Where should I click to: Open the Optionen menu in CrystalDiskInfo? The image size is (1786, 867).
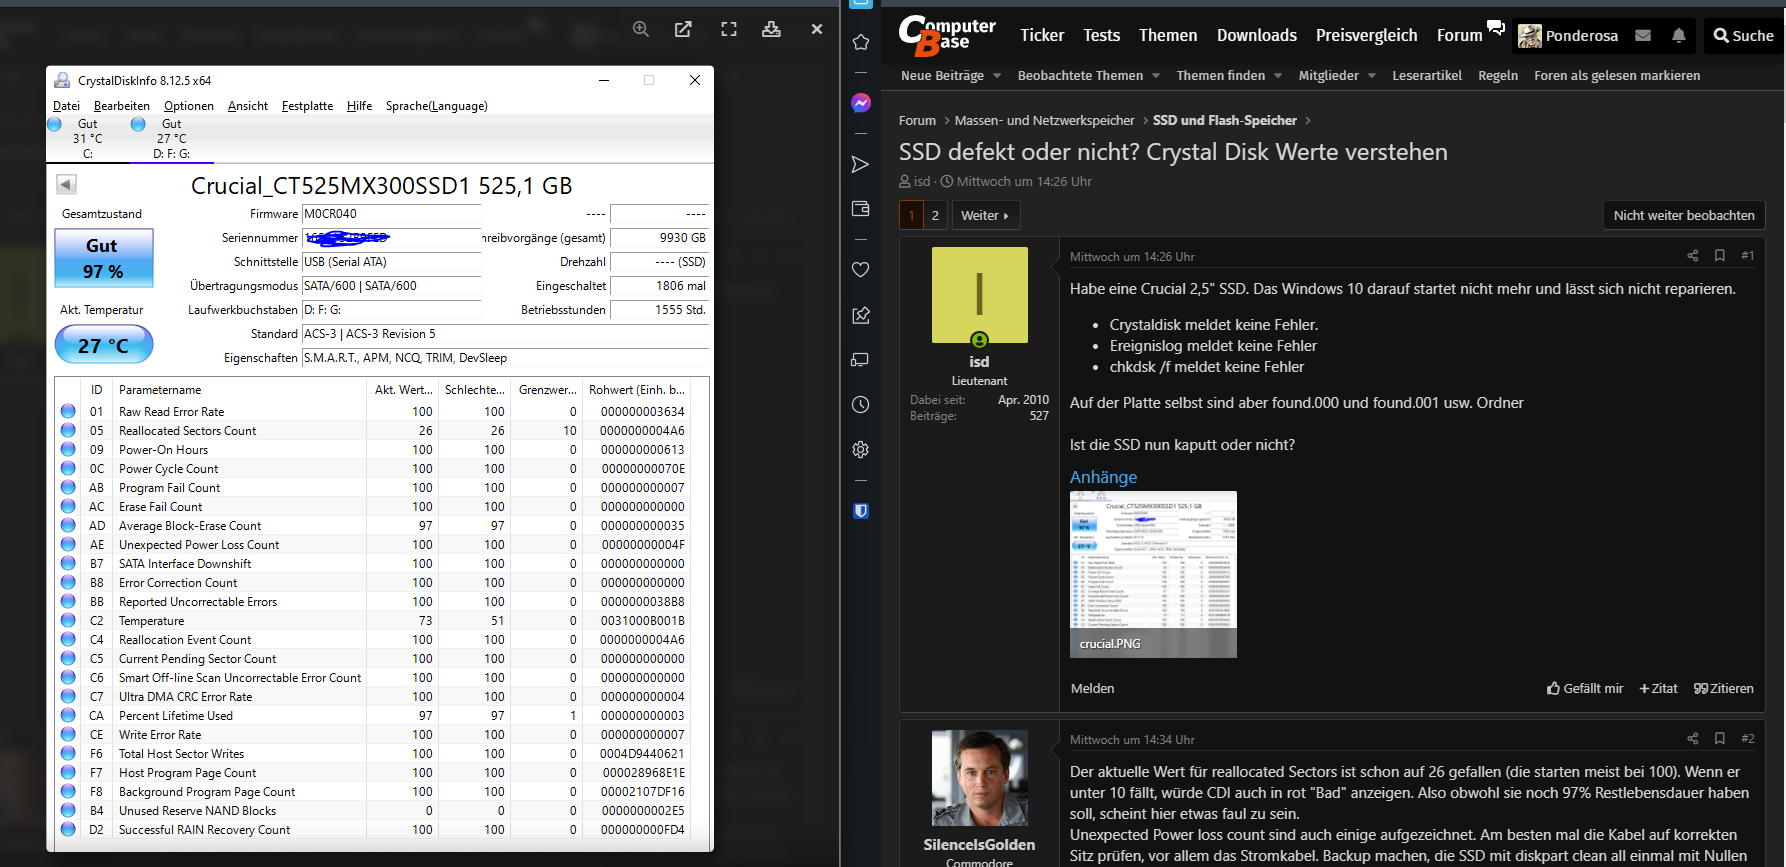pos(189,106)
